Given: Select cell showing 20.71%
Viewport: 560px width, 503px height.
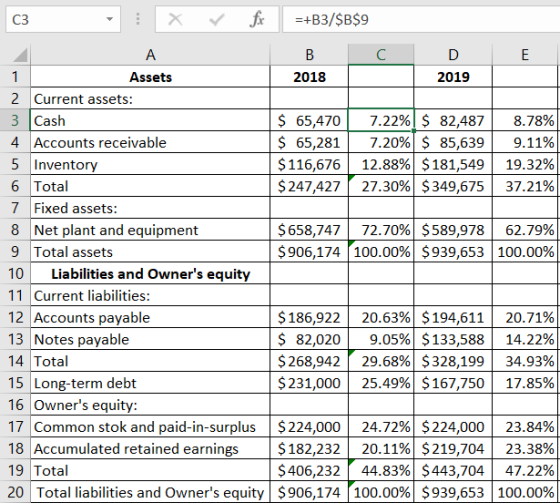Looking at the screenshot, I should tap(524, 317).
